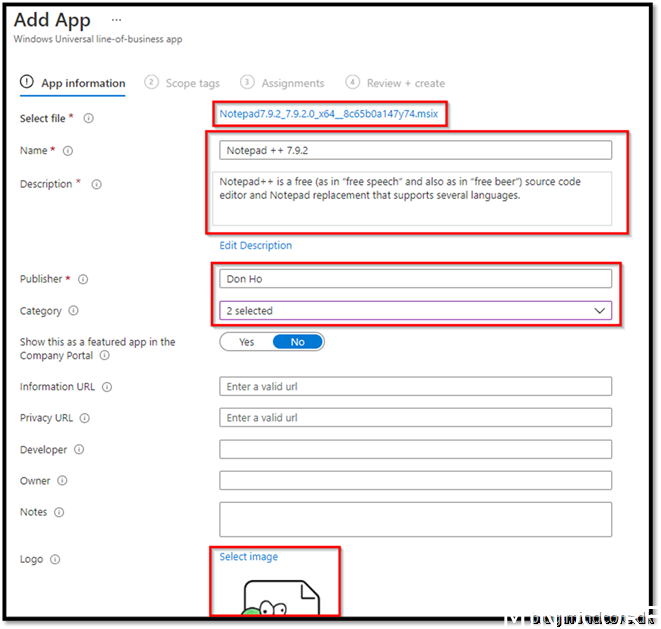Screen dimensions: 661x629
Task: Click the Notepad msix file link
Action: click(329, 114)
